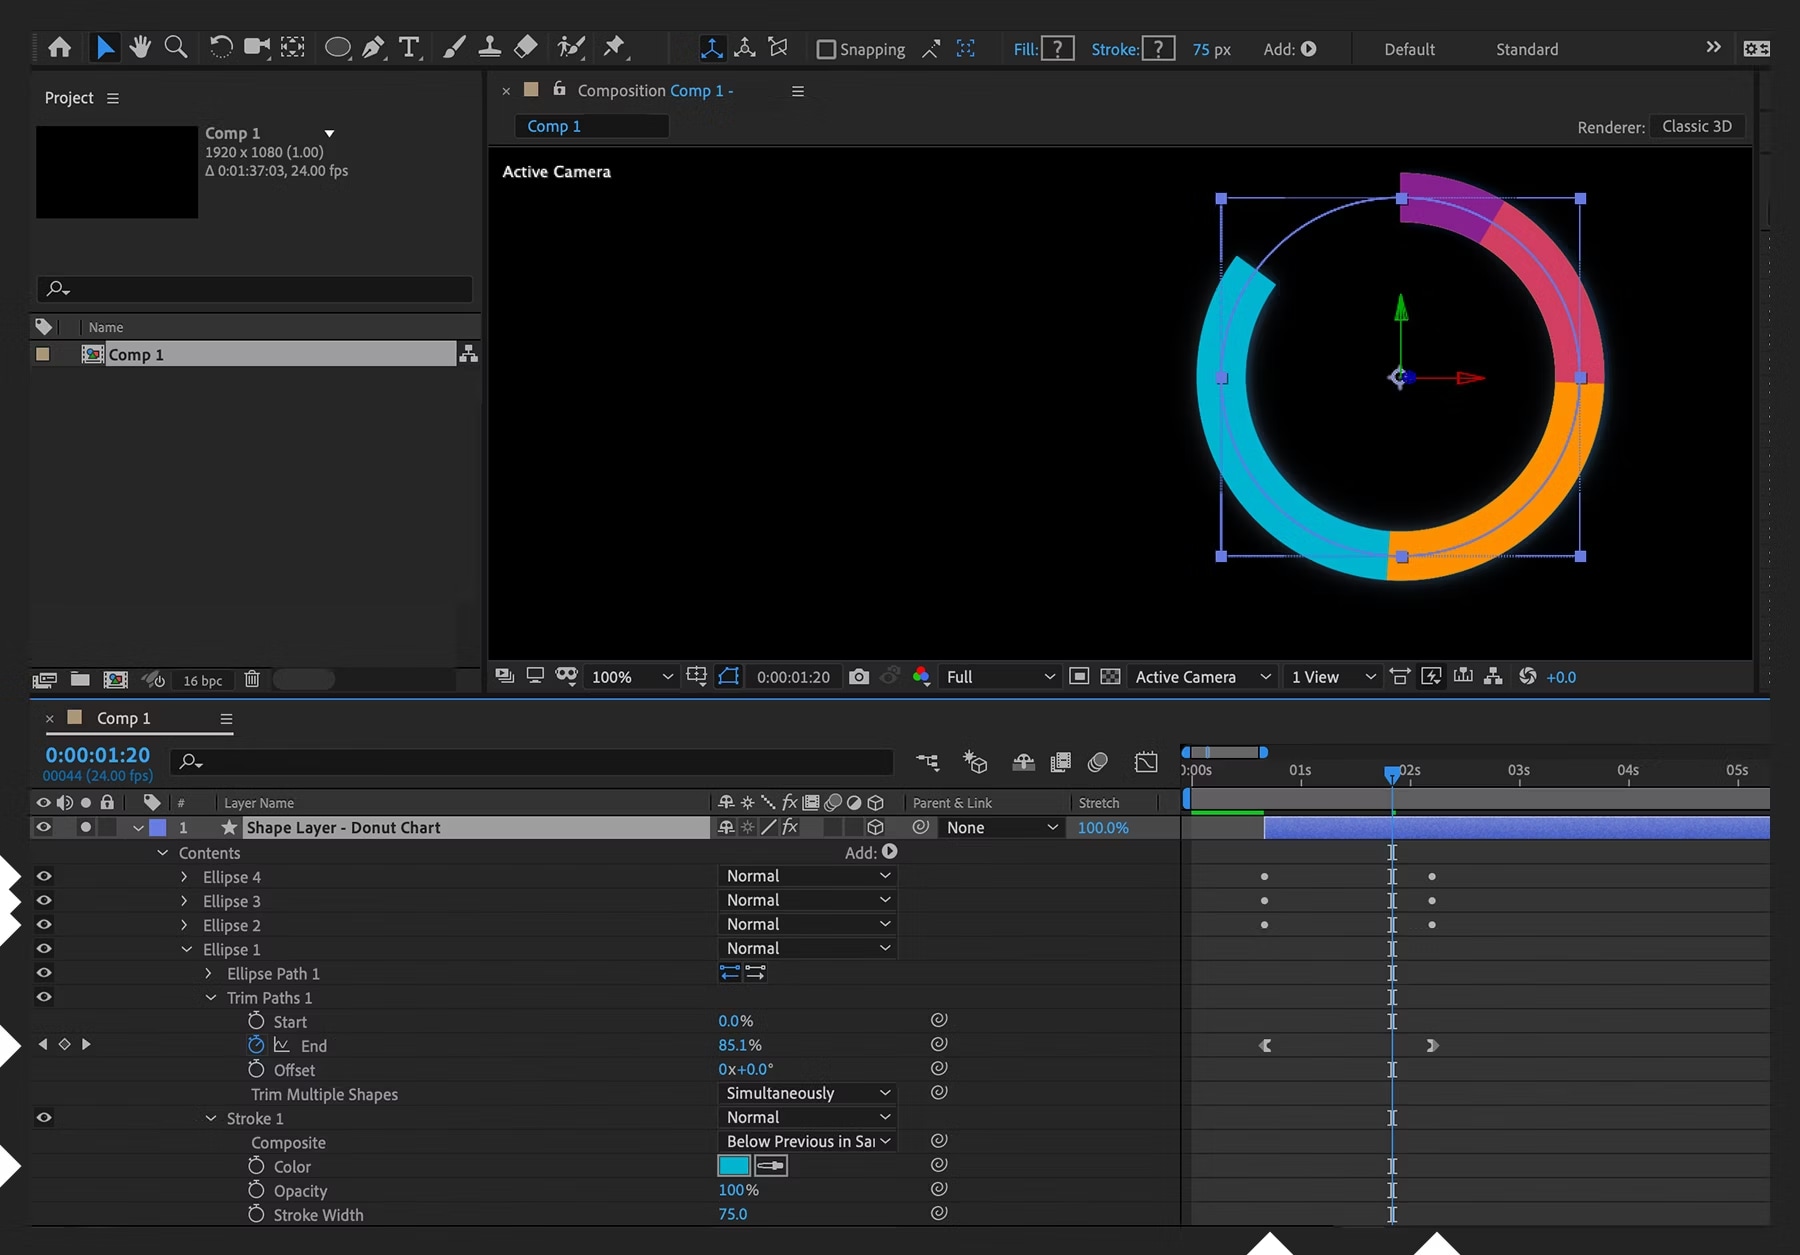
Task: Enable the Snapping checkbox
Action: [x=826, y=48]
